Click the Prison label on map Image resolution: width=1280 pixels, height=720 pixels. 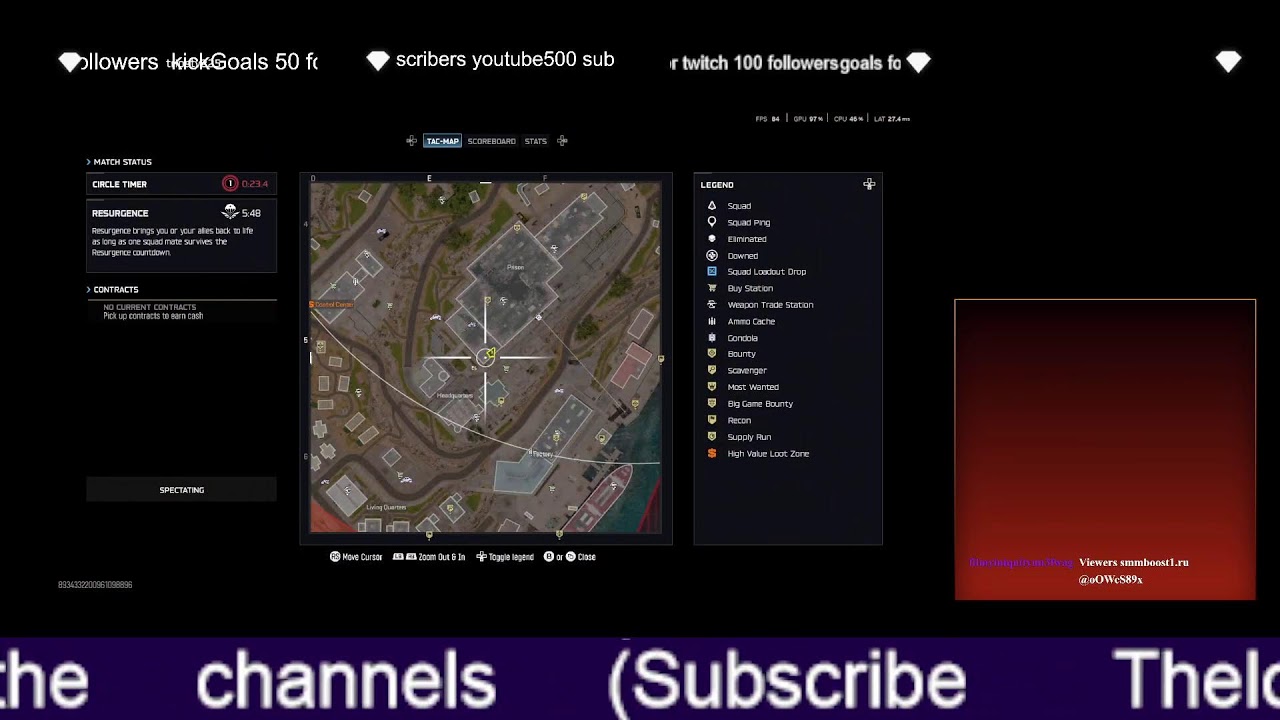click(515, 267)
